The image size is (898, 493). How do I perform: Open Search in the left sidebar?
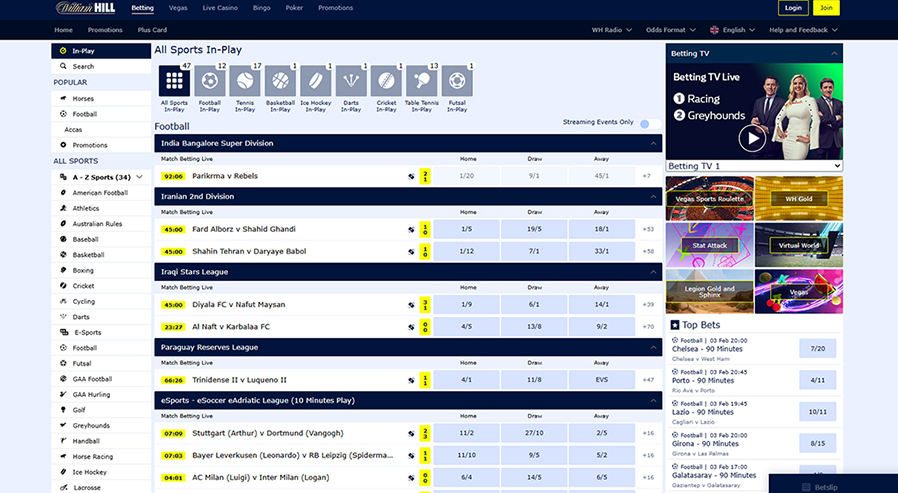point(101,66)
